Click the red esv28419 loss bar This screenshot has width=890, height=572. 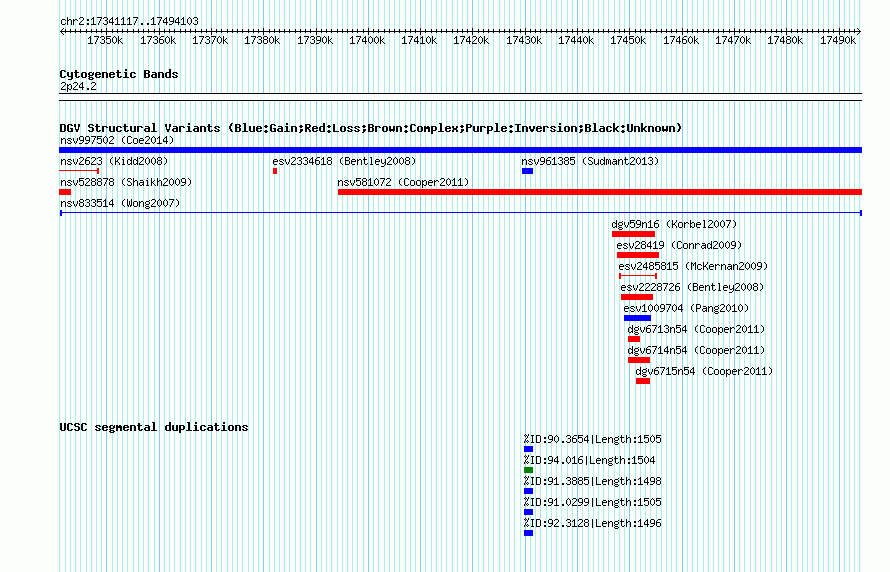coord(638,255)
